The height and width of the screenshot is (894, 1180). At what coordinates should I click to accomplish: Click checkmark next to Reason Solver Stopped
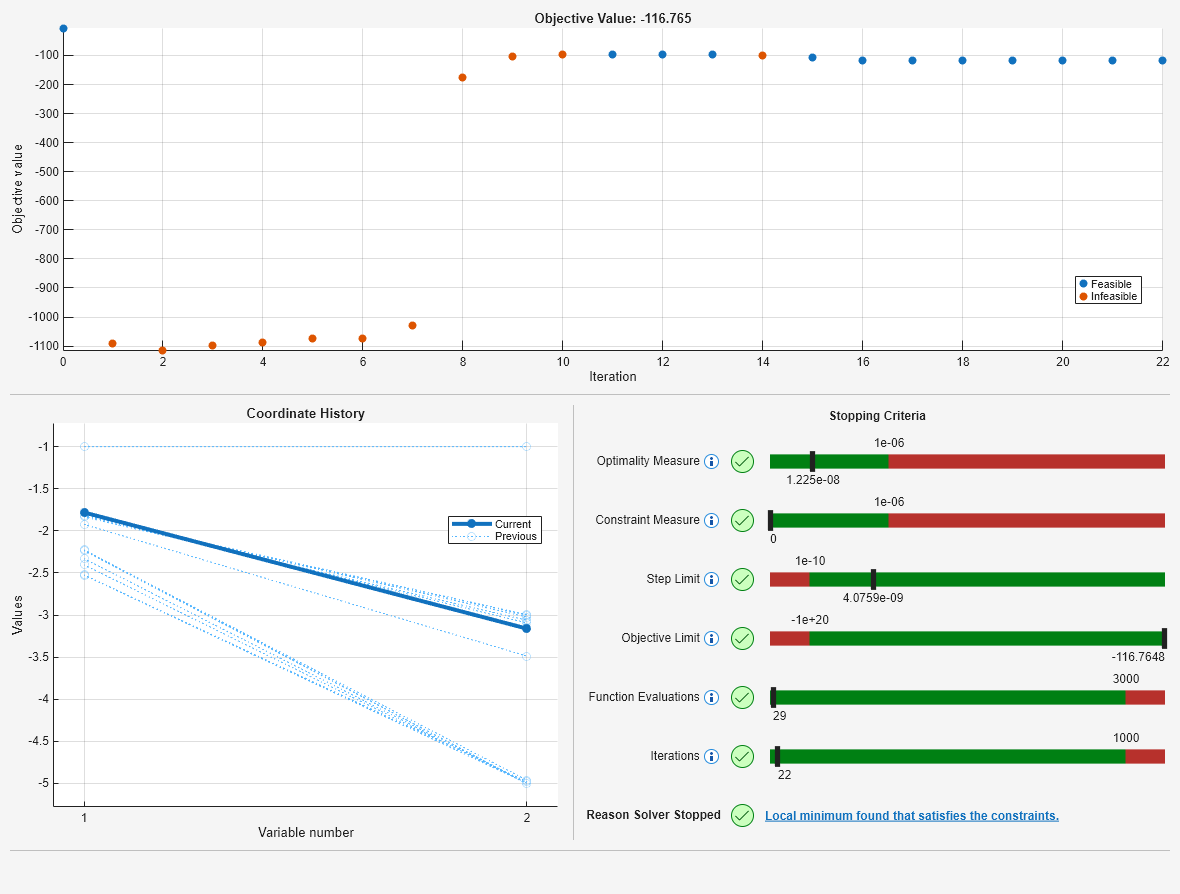[743, 816]
